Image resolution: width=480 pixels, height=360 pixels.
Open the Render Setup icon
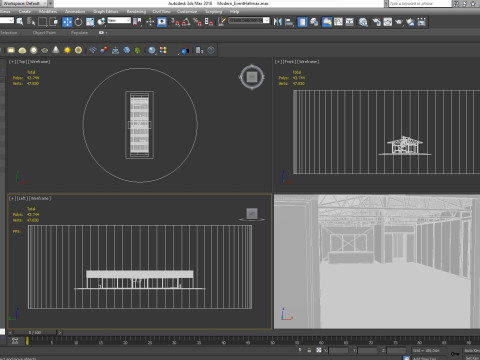pos(376,22)
